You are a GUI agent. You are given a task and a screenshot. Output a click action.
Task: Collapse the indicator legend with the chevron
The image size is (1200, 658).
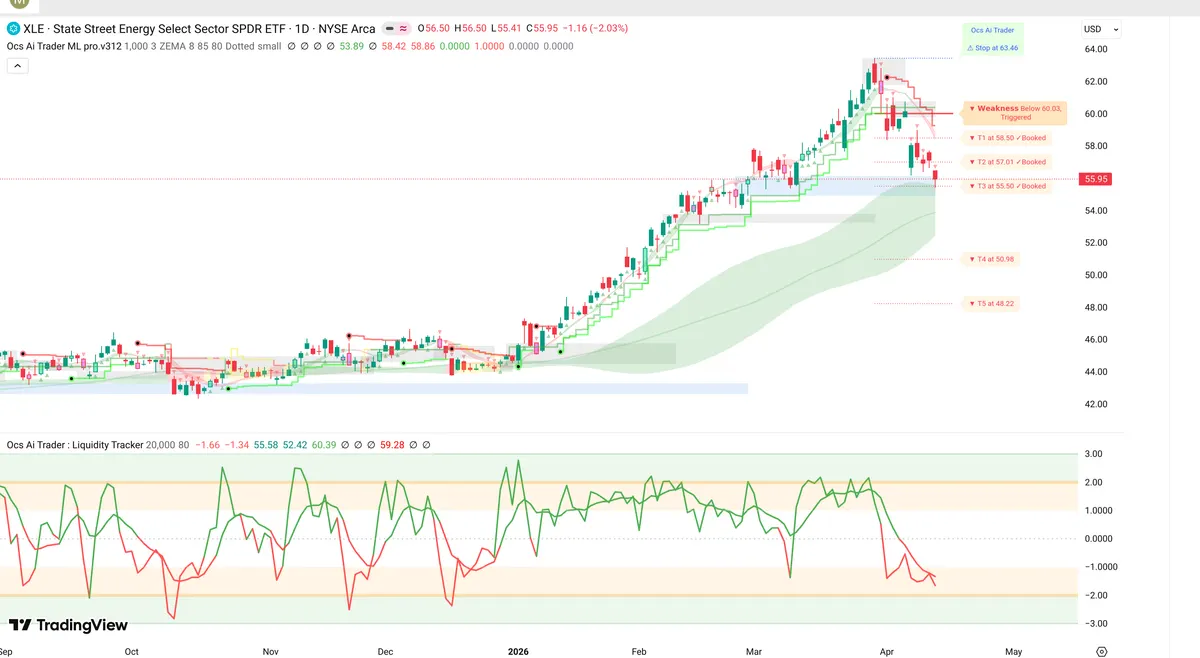coord(17,66)
